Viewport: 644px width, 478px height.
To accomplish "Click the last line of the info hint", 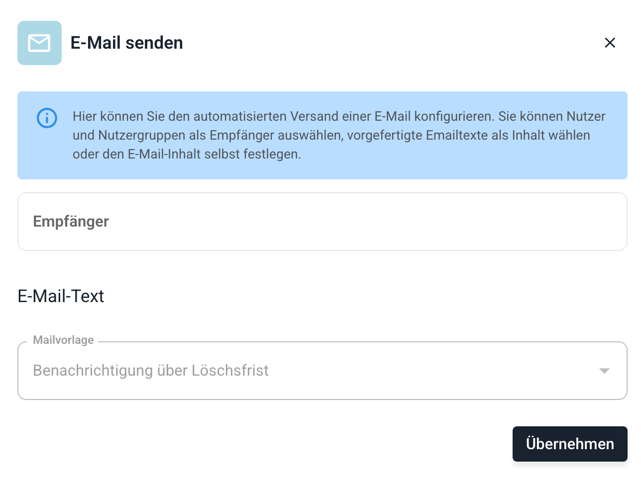I will (x=186, y=154).
